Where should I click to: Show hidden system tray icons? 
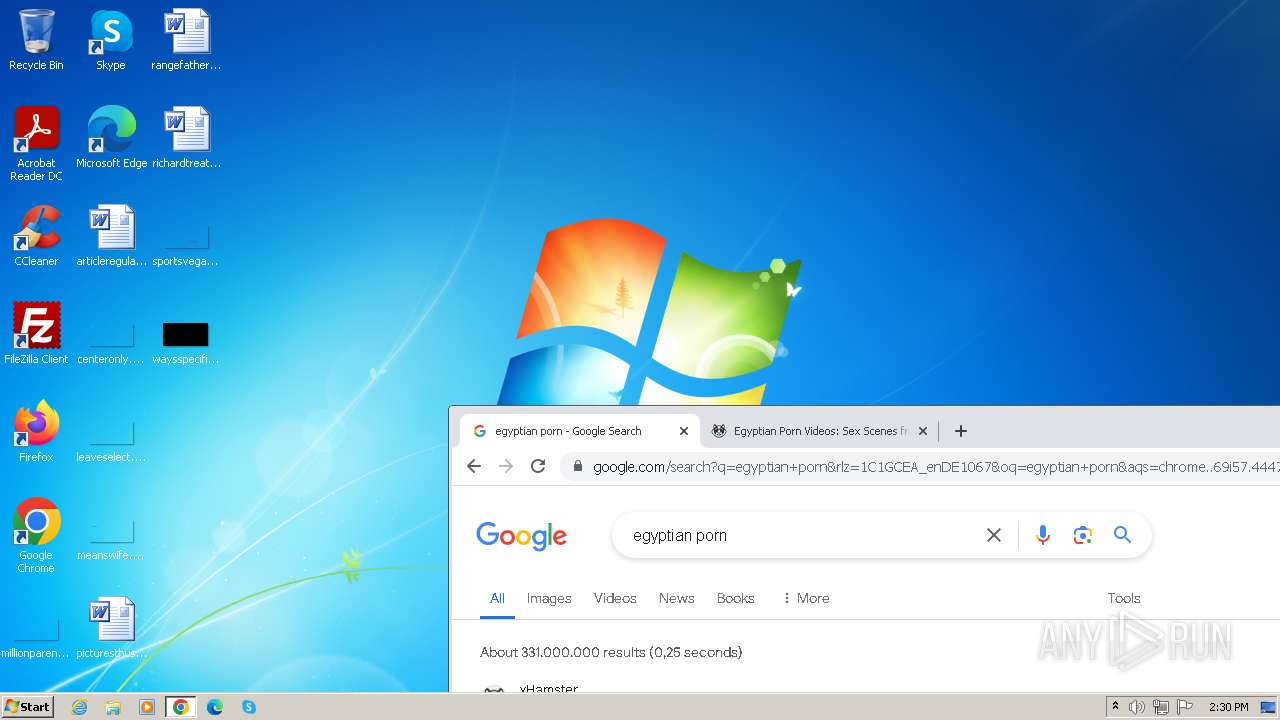[1115, 707]
